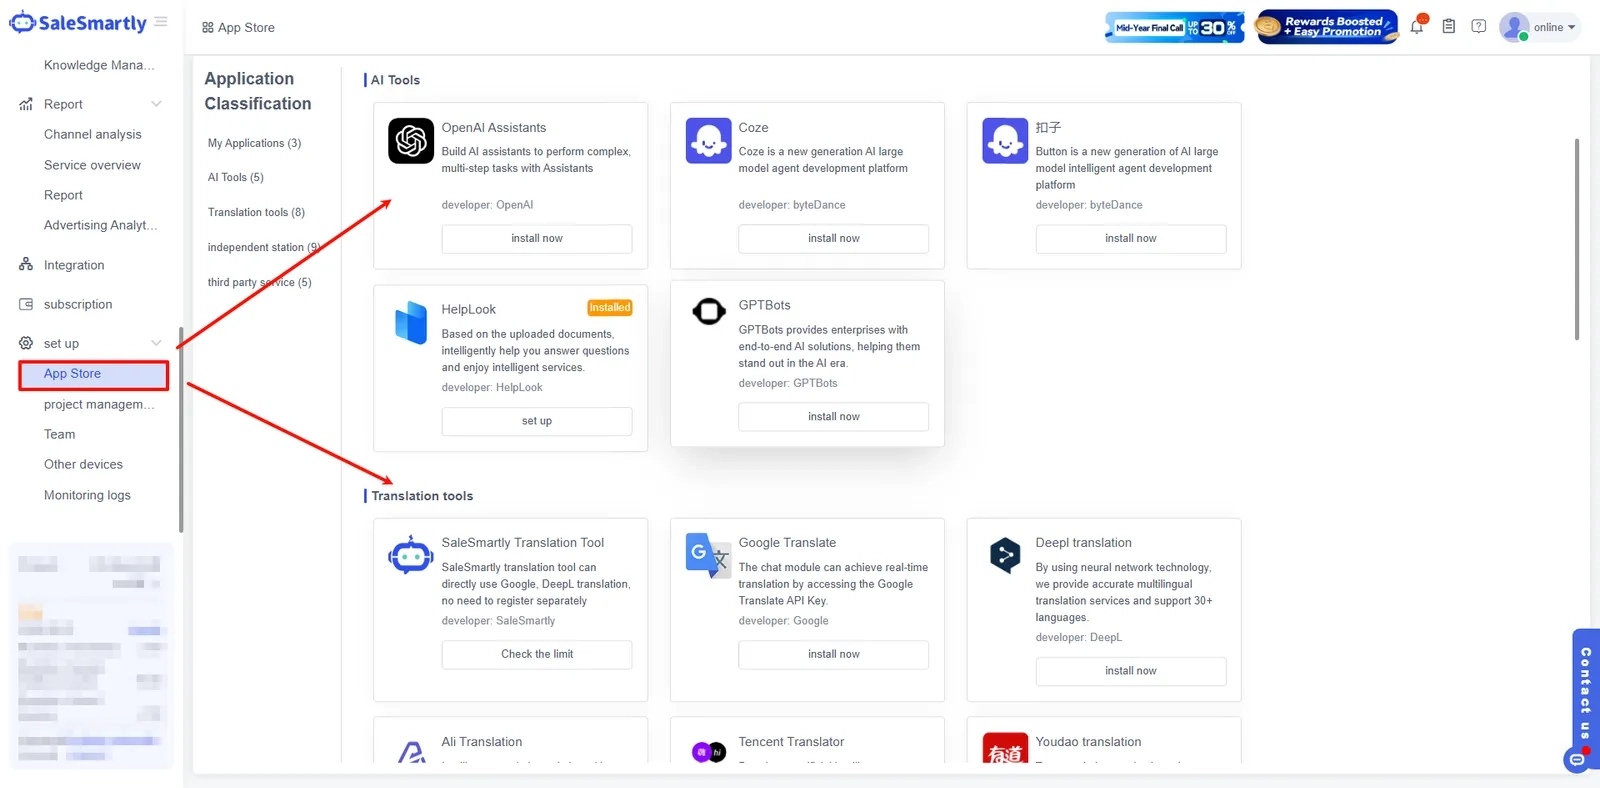Viewport: 1600px width, 788px height.
Task: Click HelpLook set up button
Action: click(x=537, y=421)
